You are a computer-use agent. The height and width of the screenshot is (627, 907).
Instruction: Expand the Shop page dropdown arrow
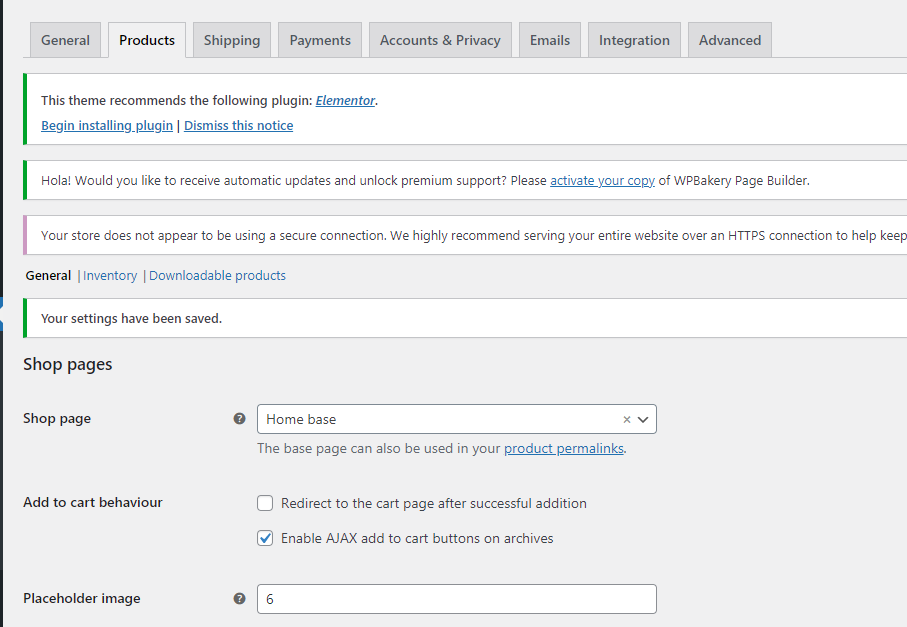coord(643,420)
